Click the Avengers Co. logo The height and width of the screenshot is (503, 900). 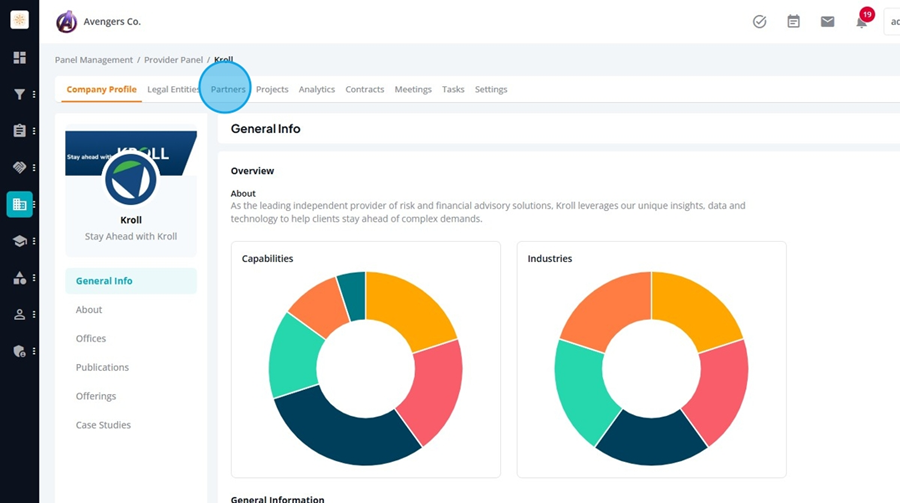point(67,22)
